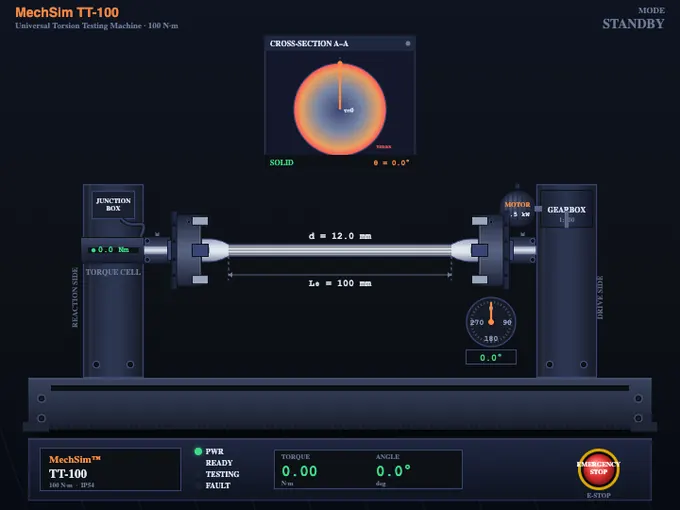The height and width of the screenshot is (510, 680).
Task: Click the 0.0° box below the dial
Action: (x=491, y=357)
